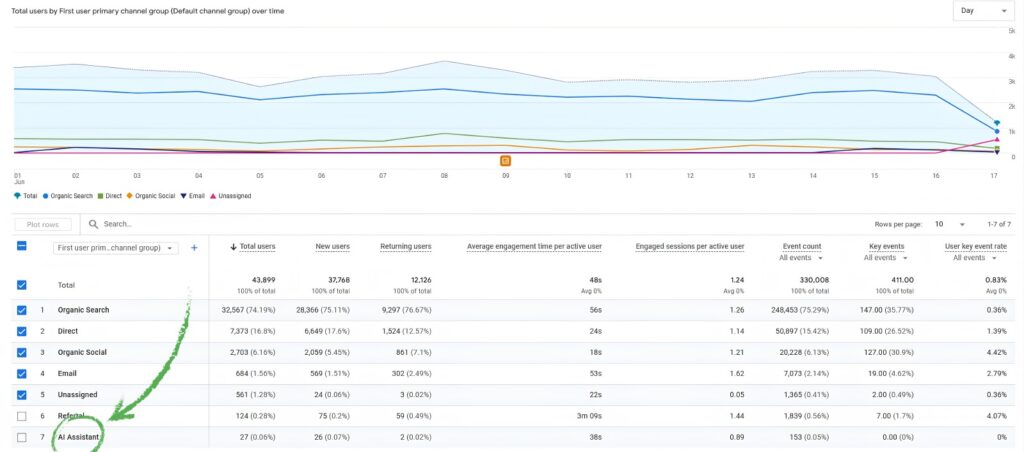This screenshot has height=452, width=1024.
Task: Toggle the Direct legend item
Action: [x=109, y=196]
